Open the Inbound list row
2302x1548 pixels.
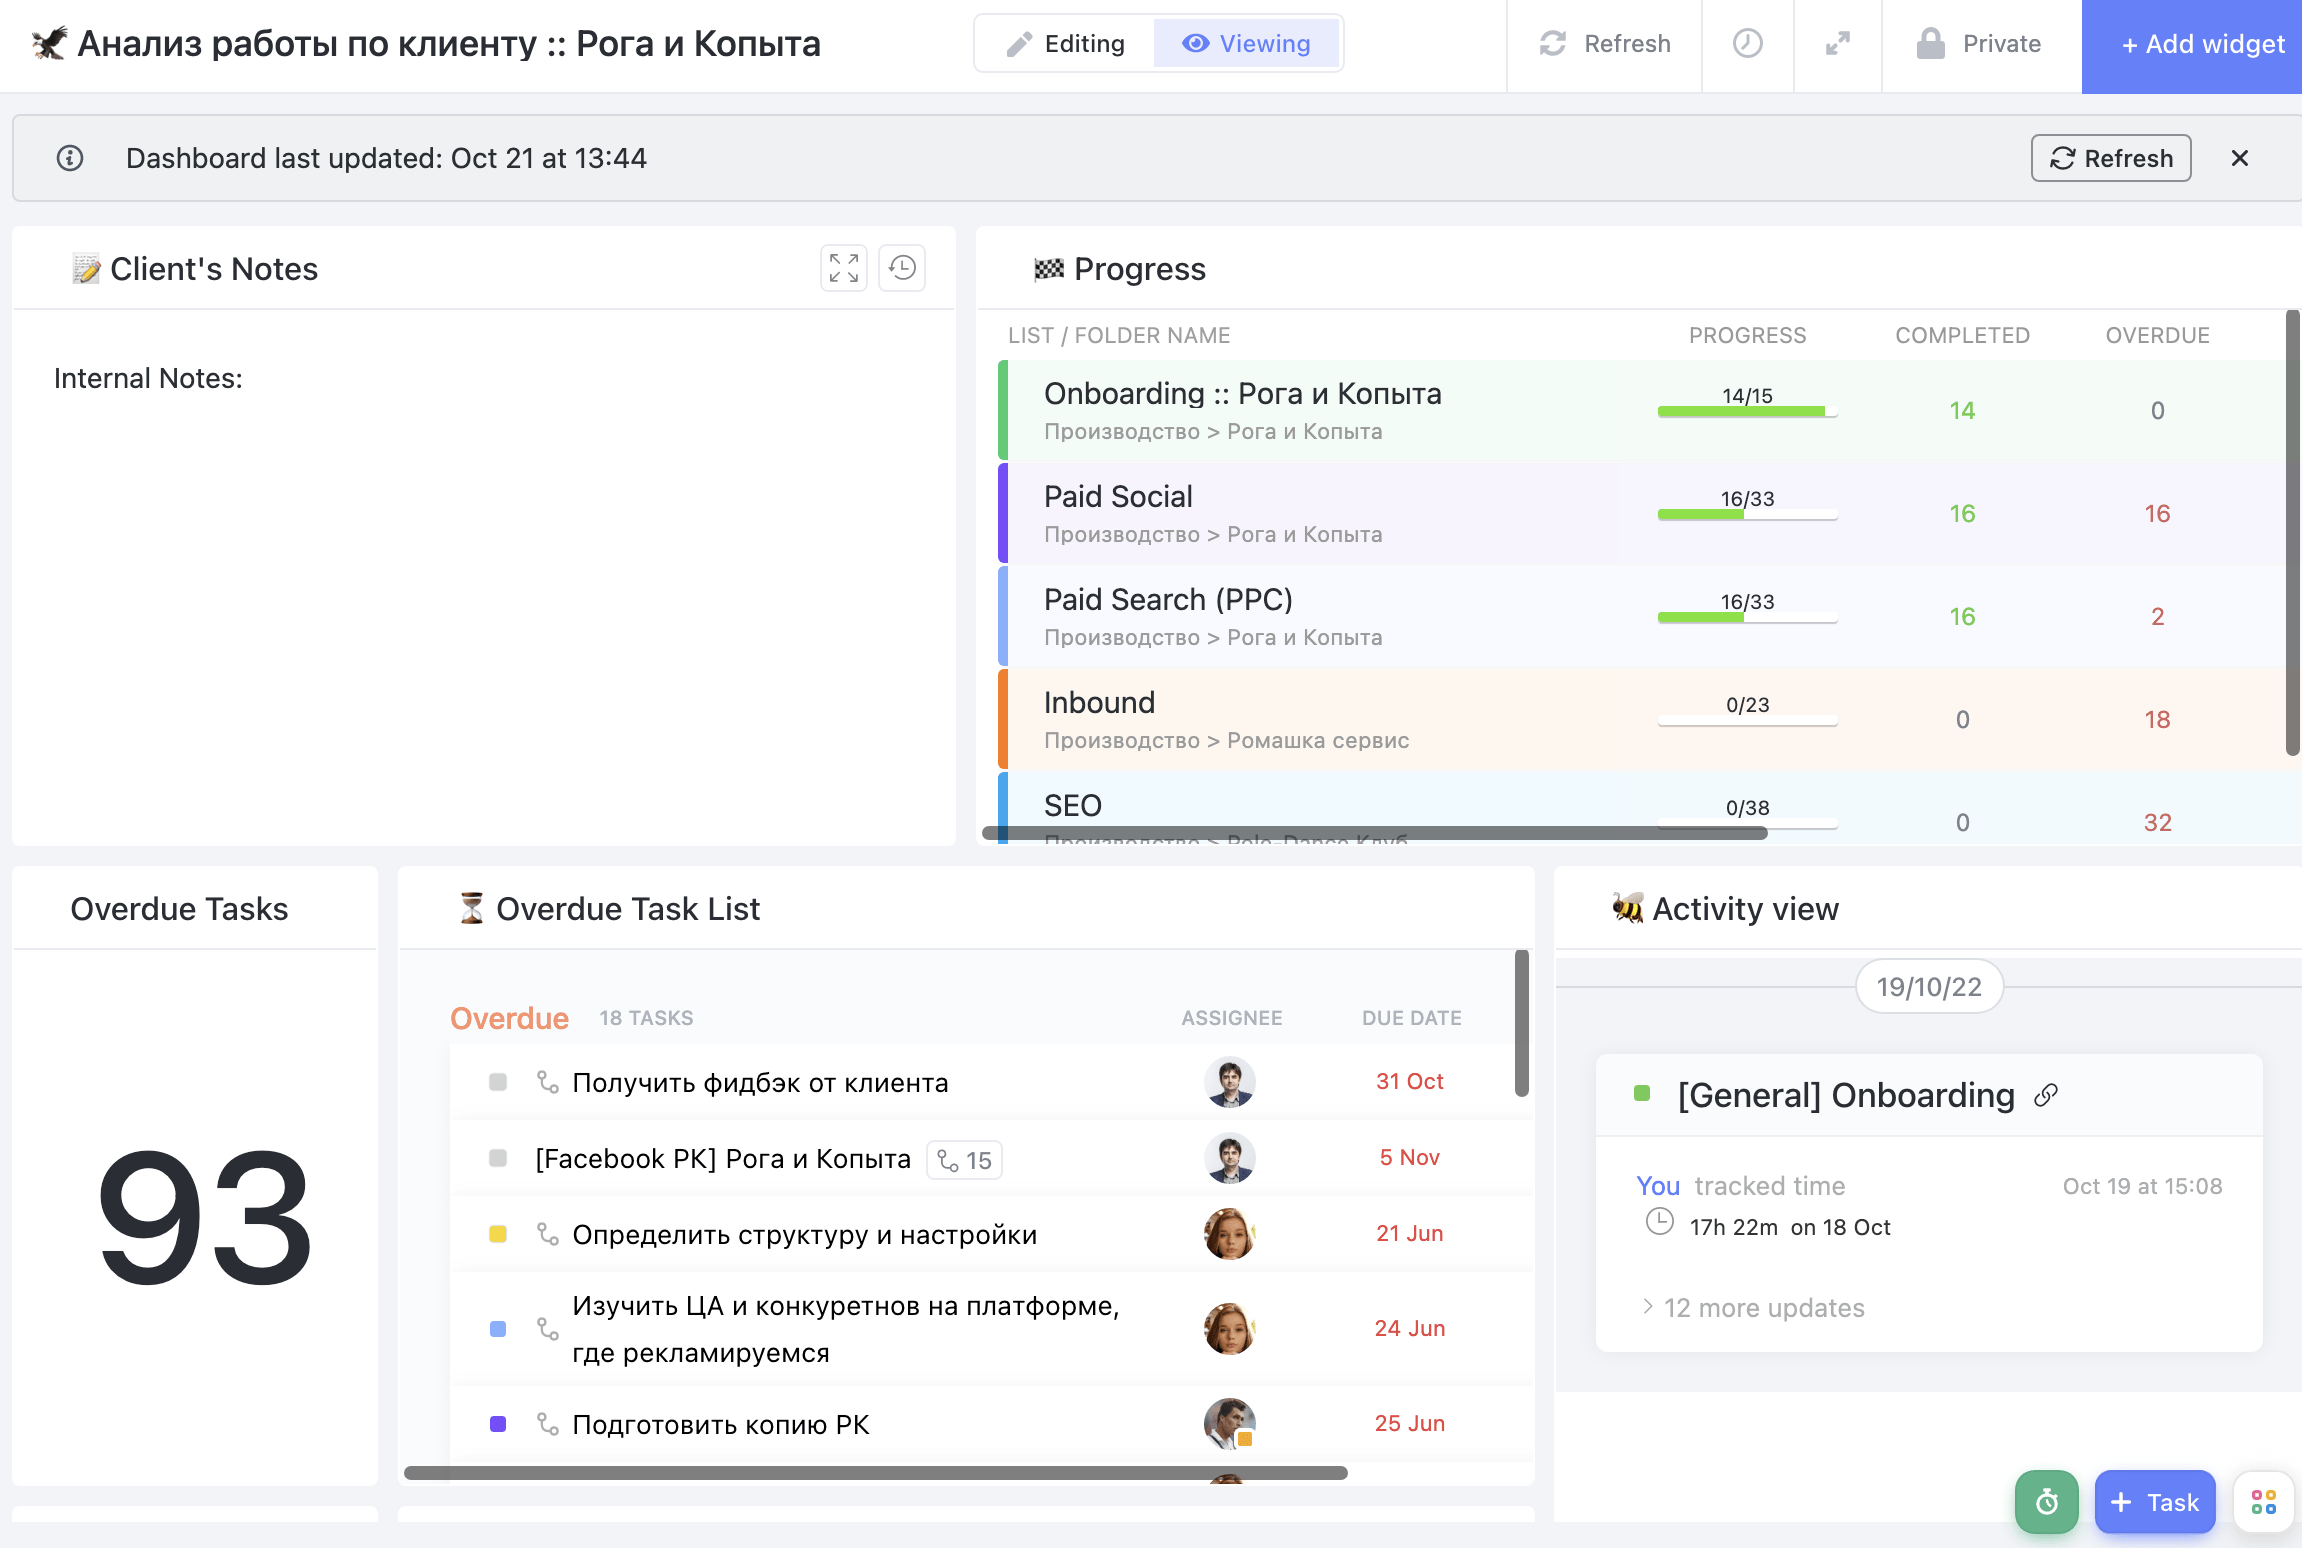click(1099, 703)
